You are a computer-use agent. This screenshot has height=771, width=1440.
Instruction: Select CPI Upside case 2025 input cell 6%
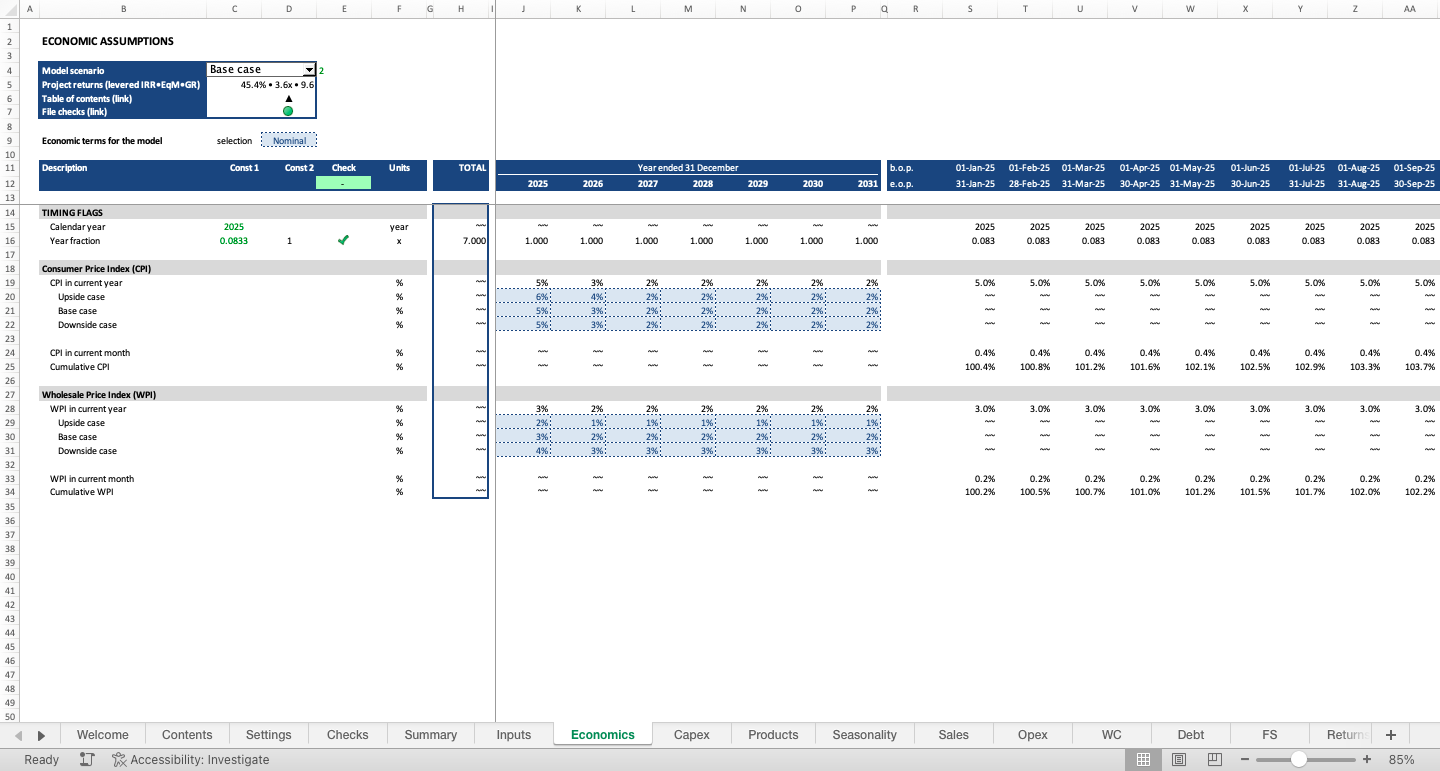(x=523, y=297)
